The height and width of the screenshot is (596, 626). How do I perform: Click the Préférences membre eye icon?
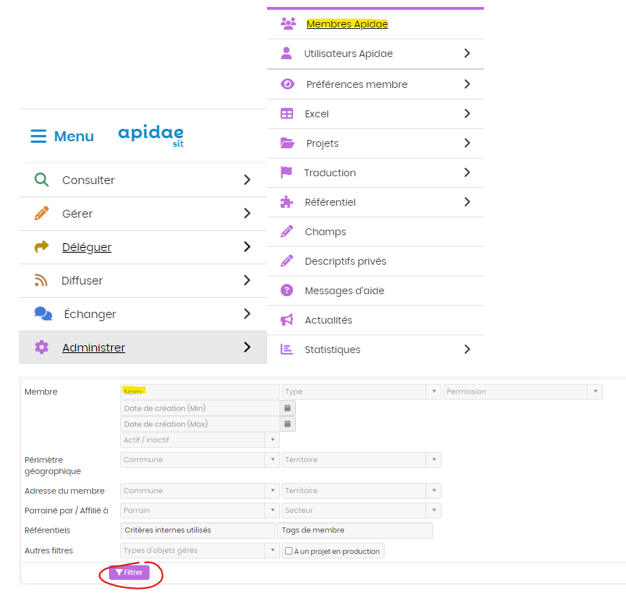click(287, 84)
